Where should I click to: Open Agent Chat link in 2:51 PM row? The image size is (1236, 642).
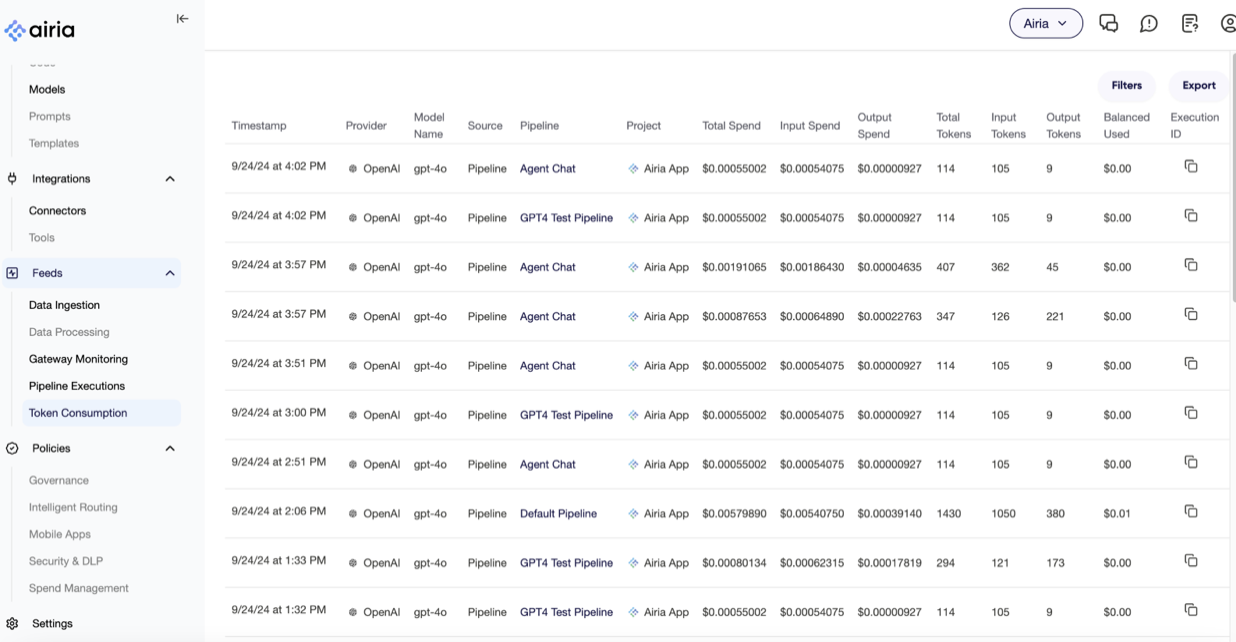[x=548, y=465]
